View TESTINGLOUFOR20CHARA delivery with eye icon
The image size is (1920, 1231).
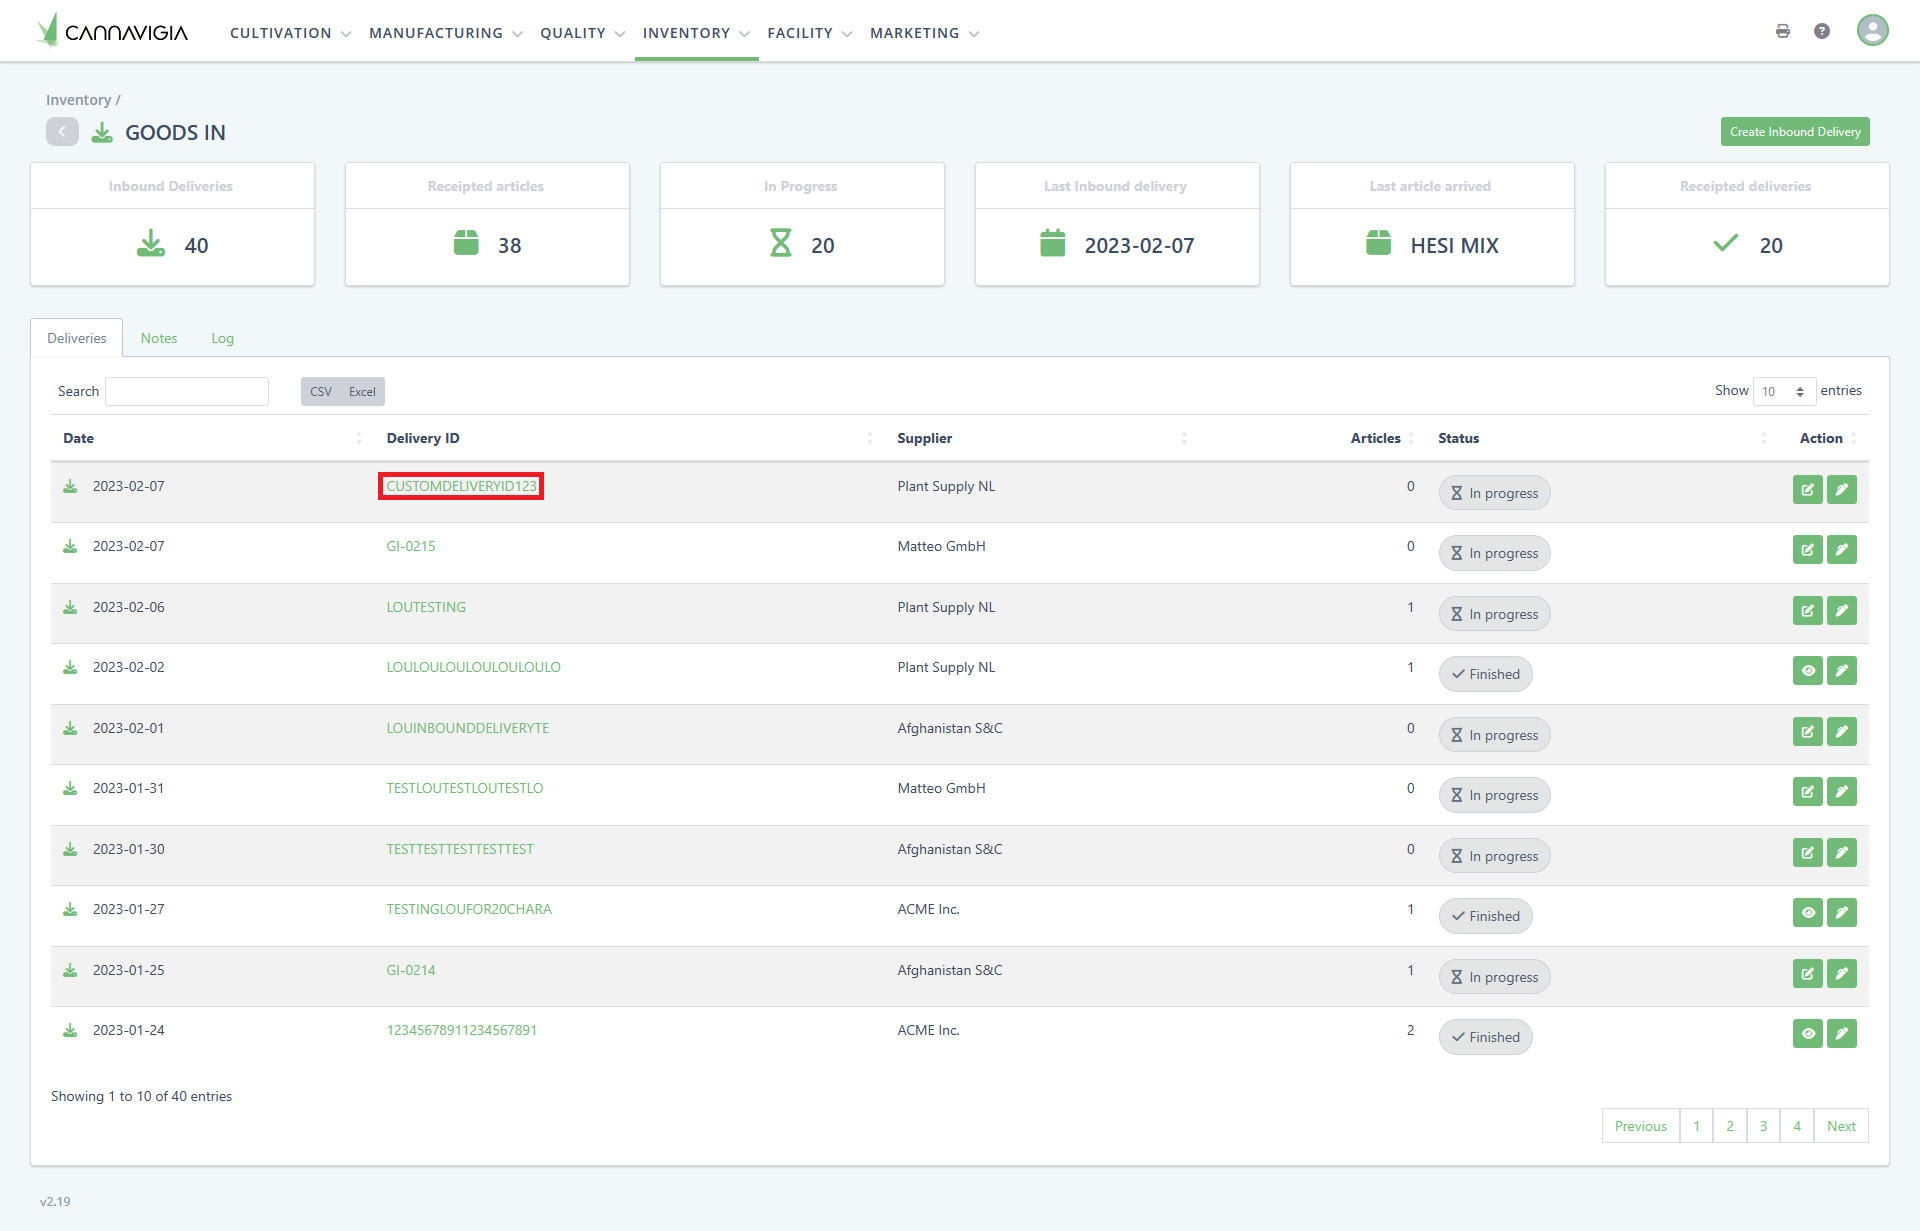pos(1807,913)
